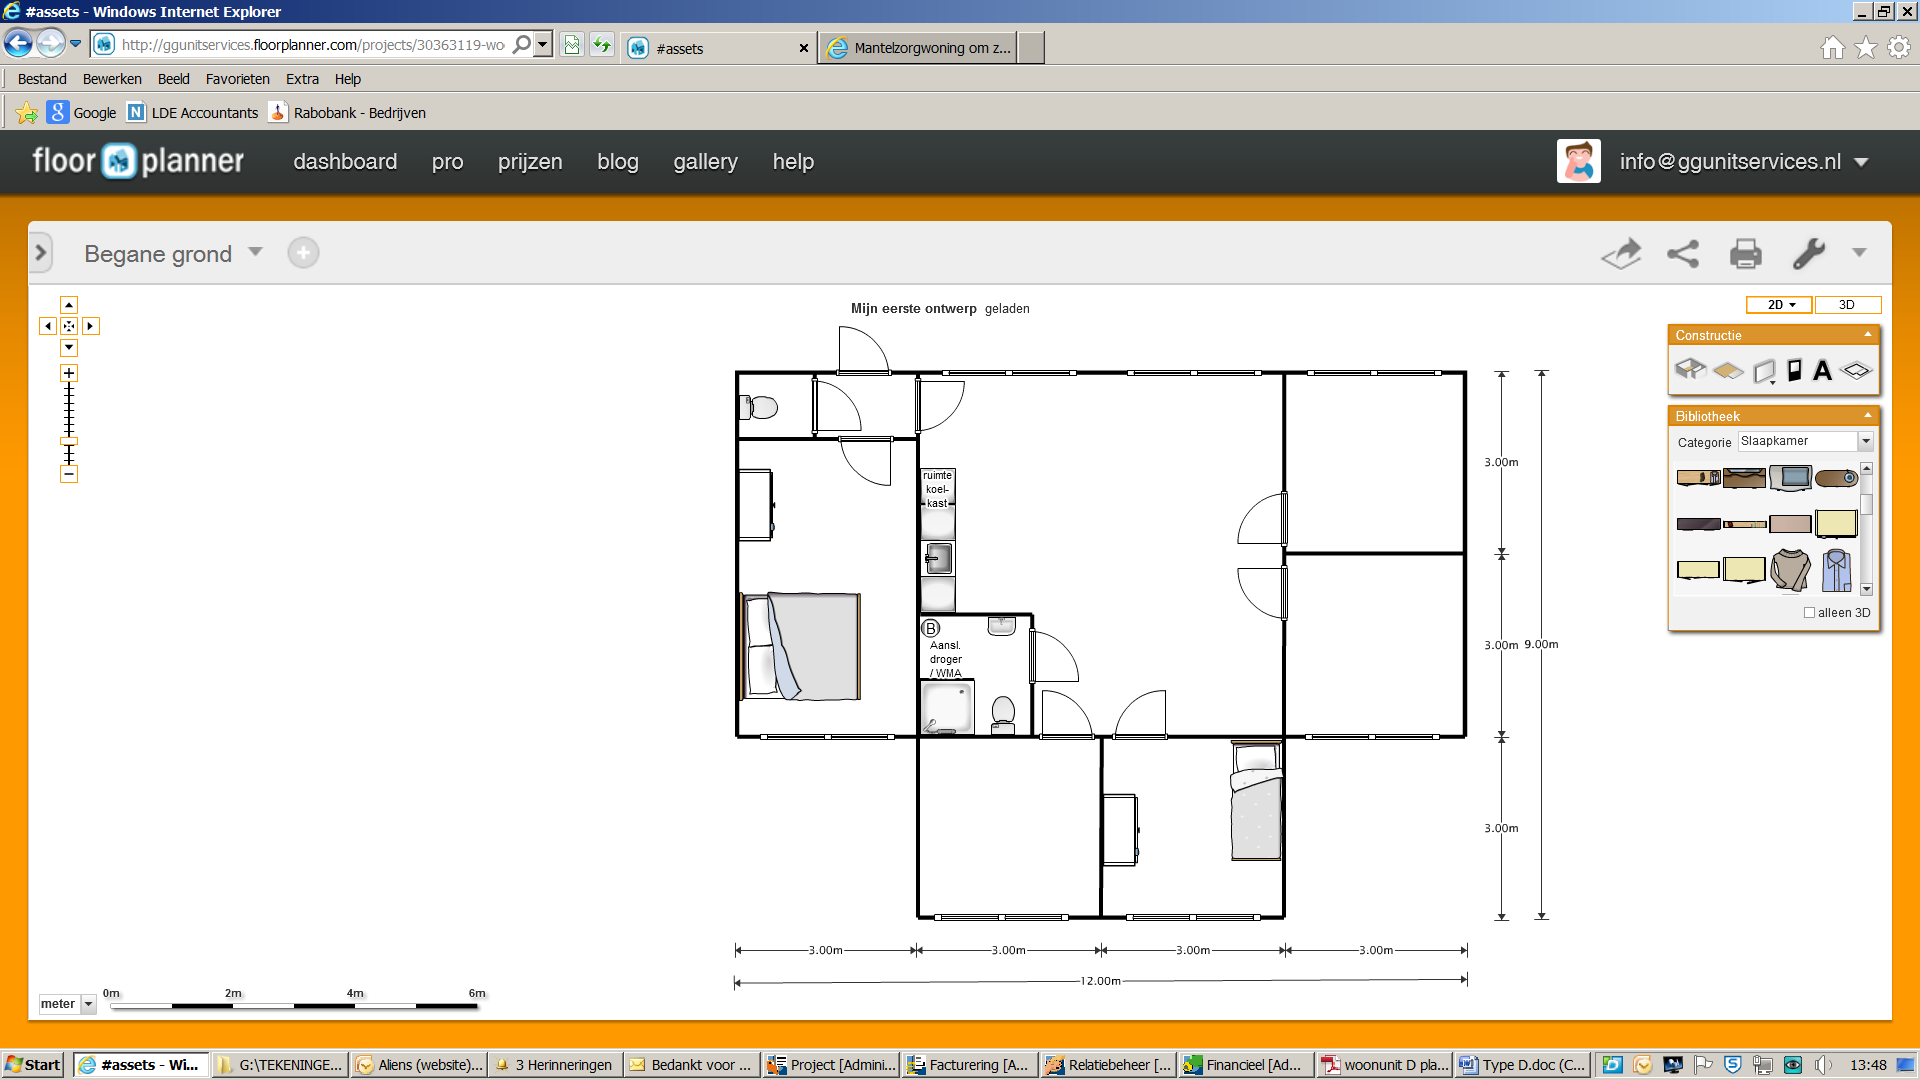1920x1080 pixels.
Task: Enable the alleen 3D checkbox
Action: click(x=1809, y=613)
